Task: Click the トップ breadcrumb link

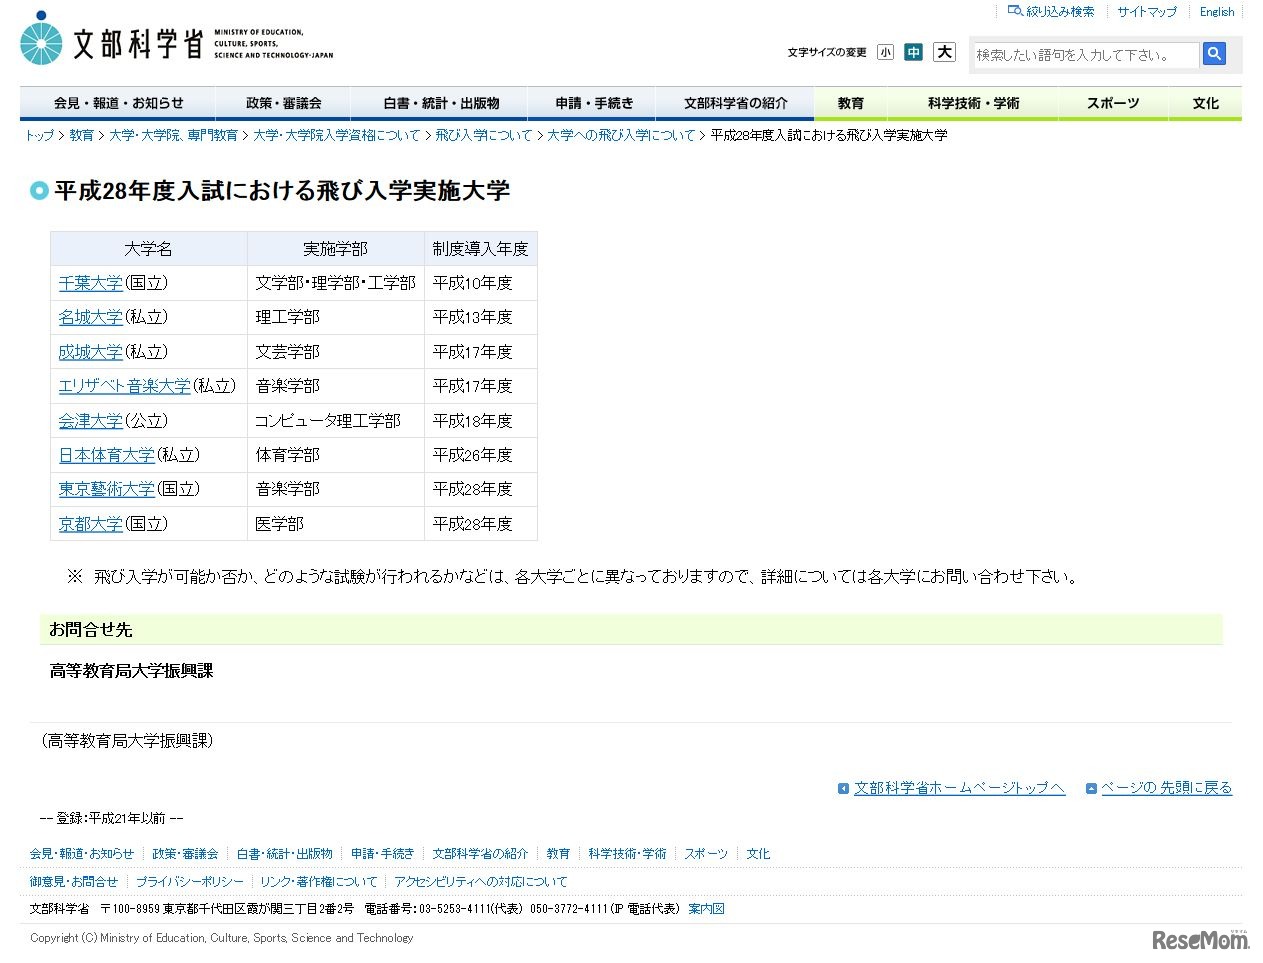Action: 38,135
